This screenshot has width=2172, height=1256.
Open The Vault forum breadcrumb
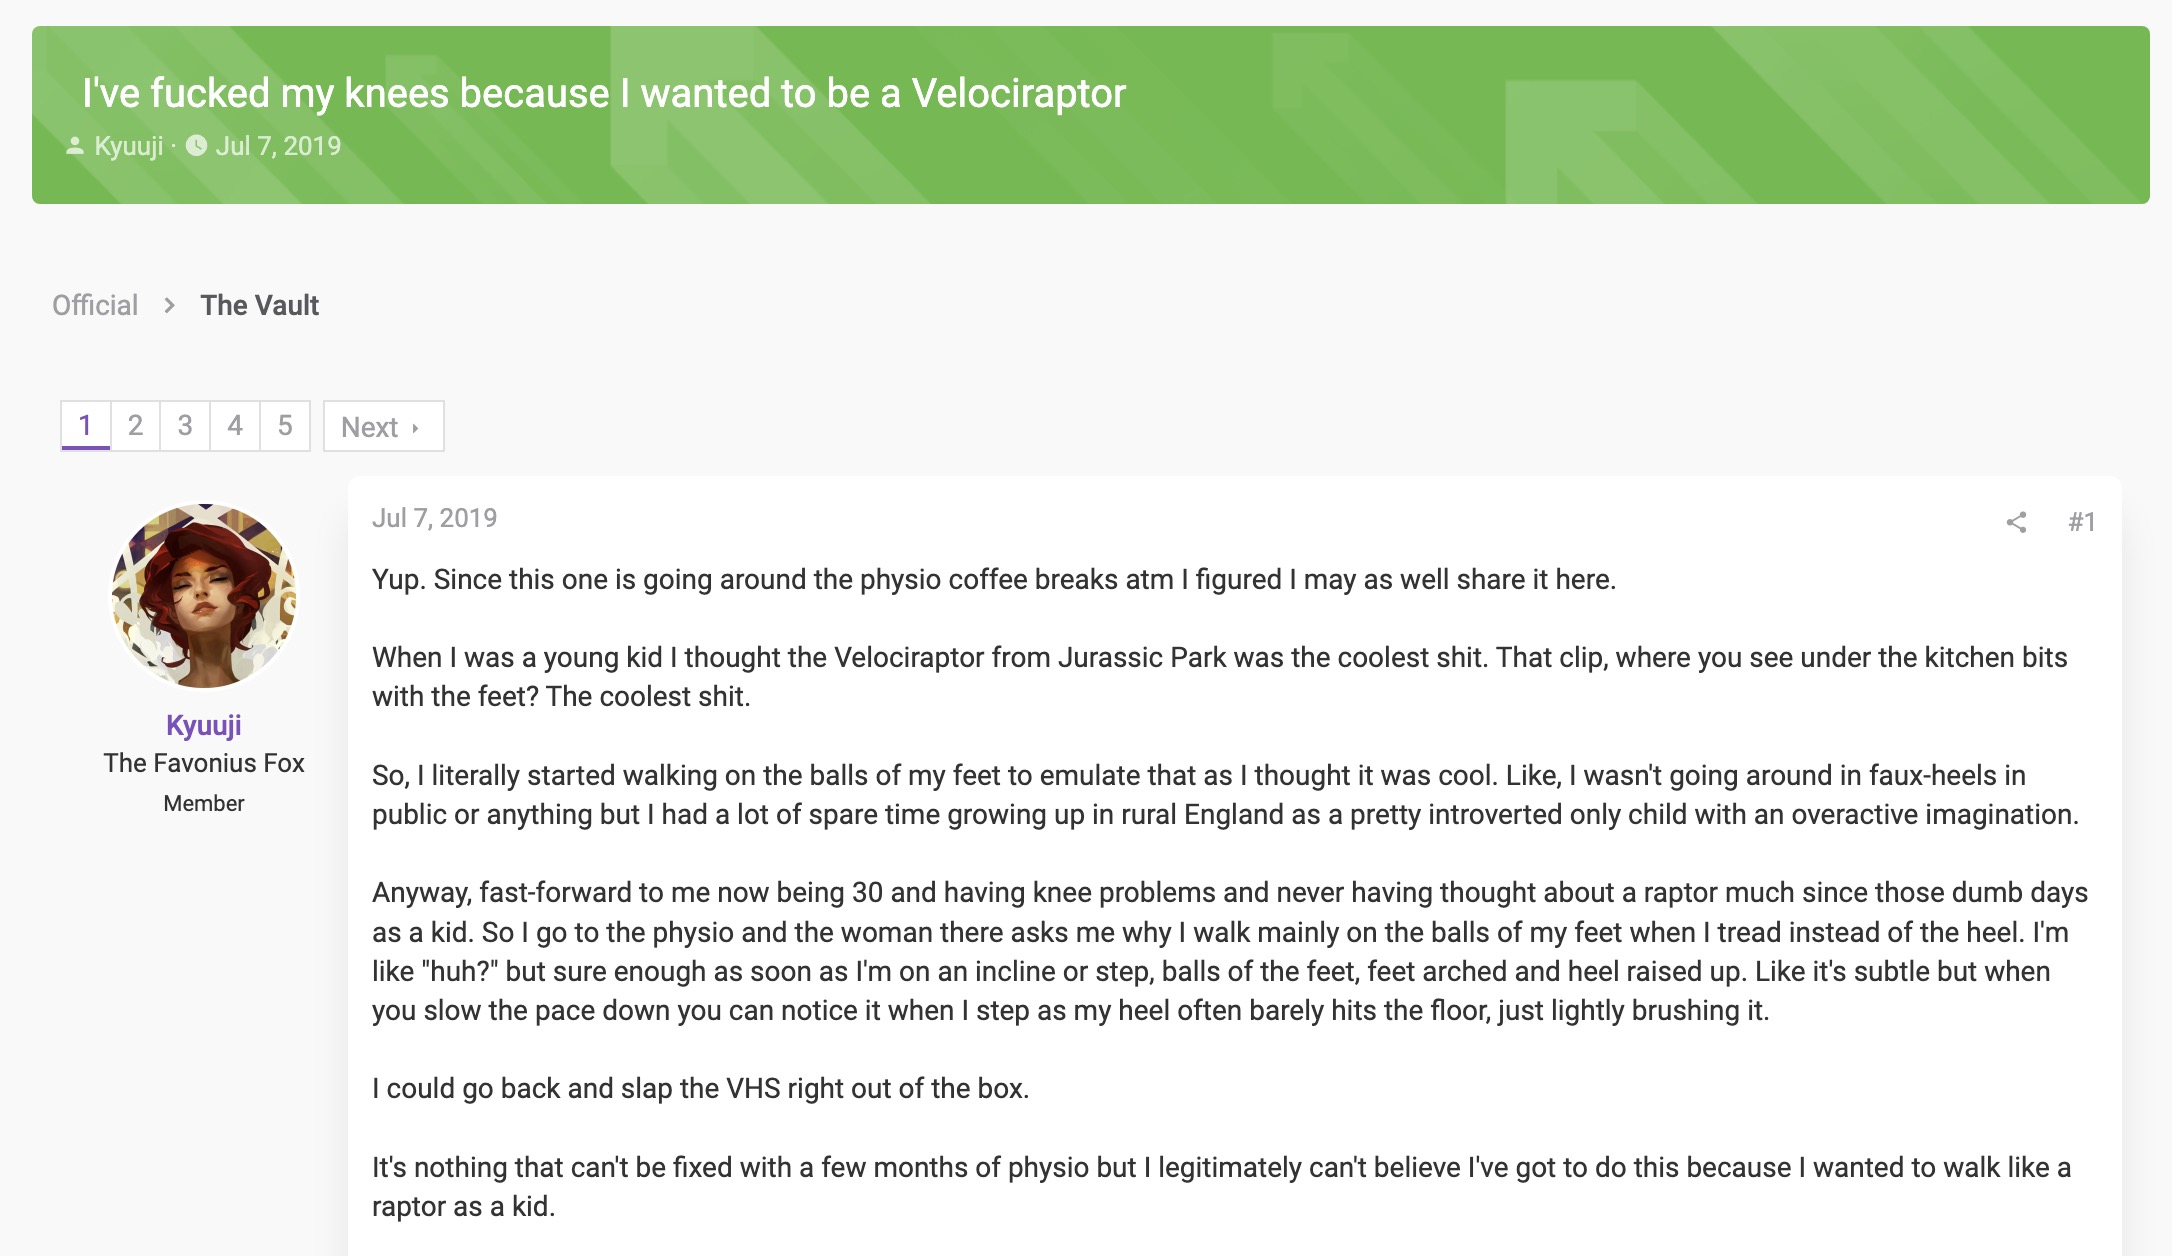[x=259, y=305]
